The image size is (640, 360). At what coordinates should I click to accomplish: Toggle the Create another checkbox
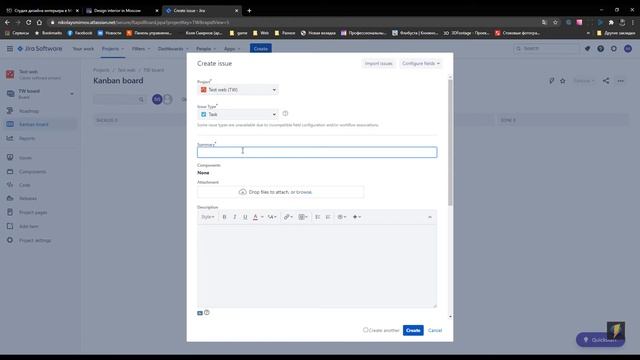pos(365,330)
